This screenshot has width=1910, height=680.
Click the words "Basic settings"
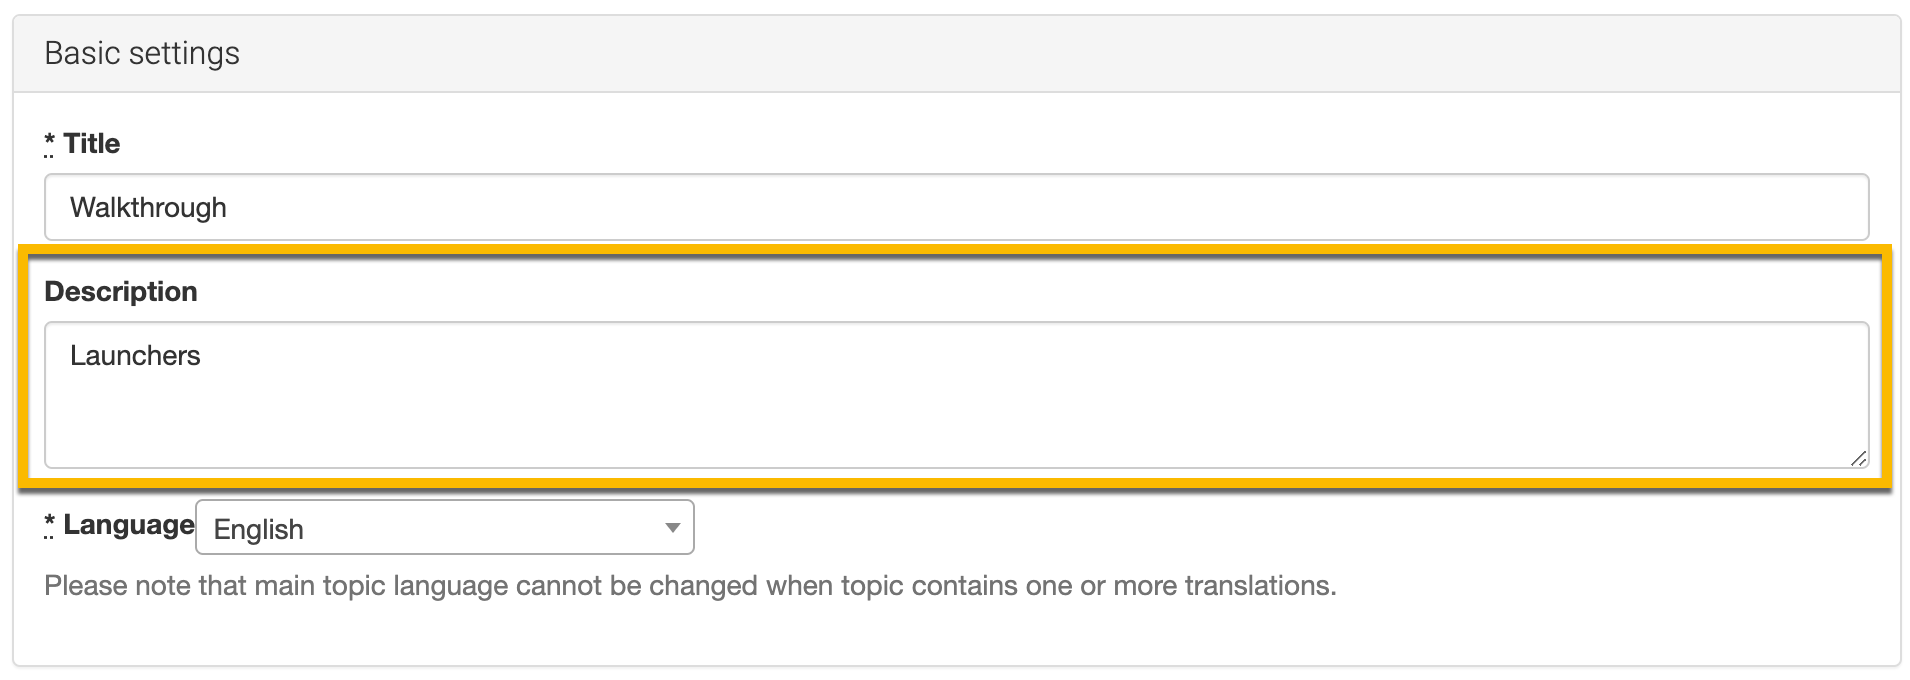click(142, 54)
